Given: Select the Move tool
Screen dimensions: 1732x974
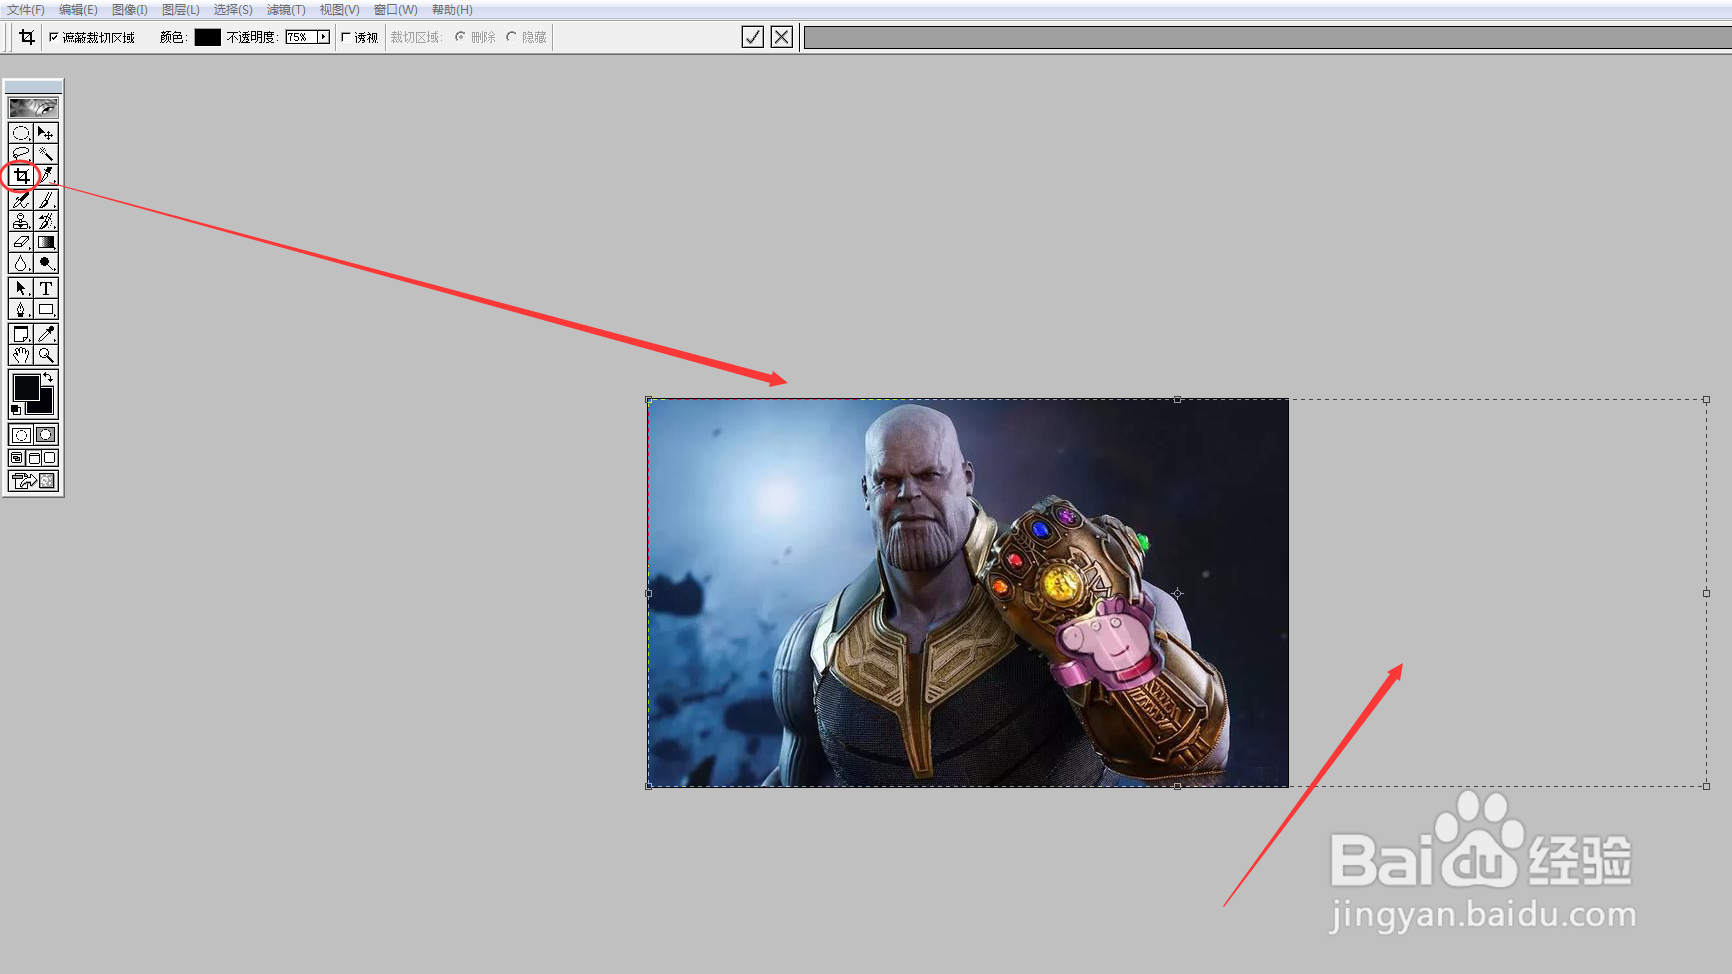Looking at the screenshot, I should click(x=46, y=133).
